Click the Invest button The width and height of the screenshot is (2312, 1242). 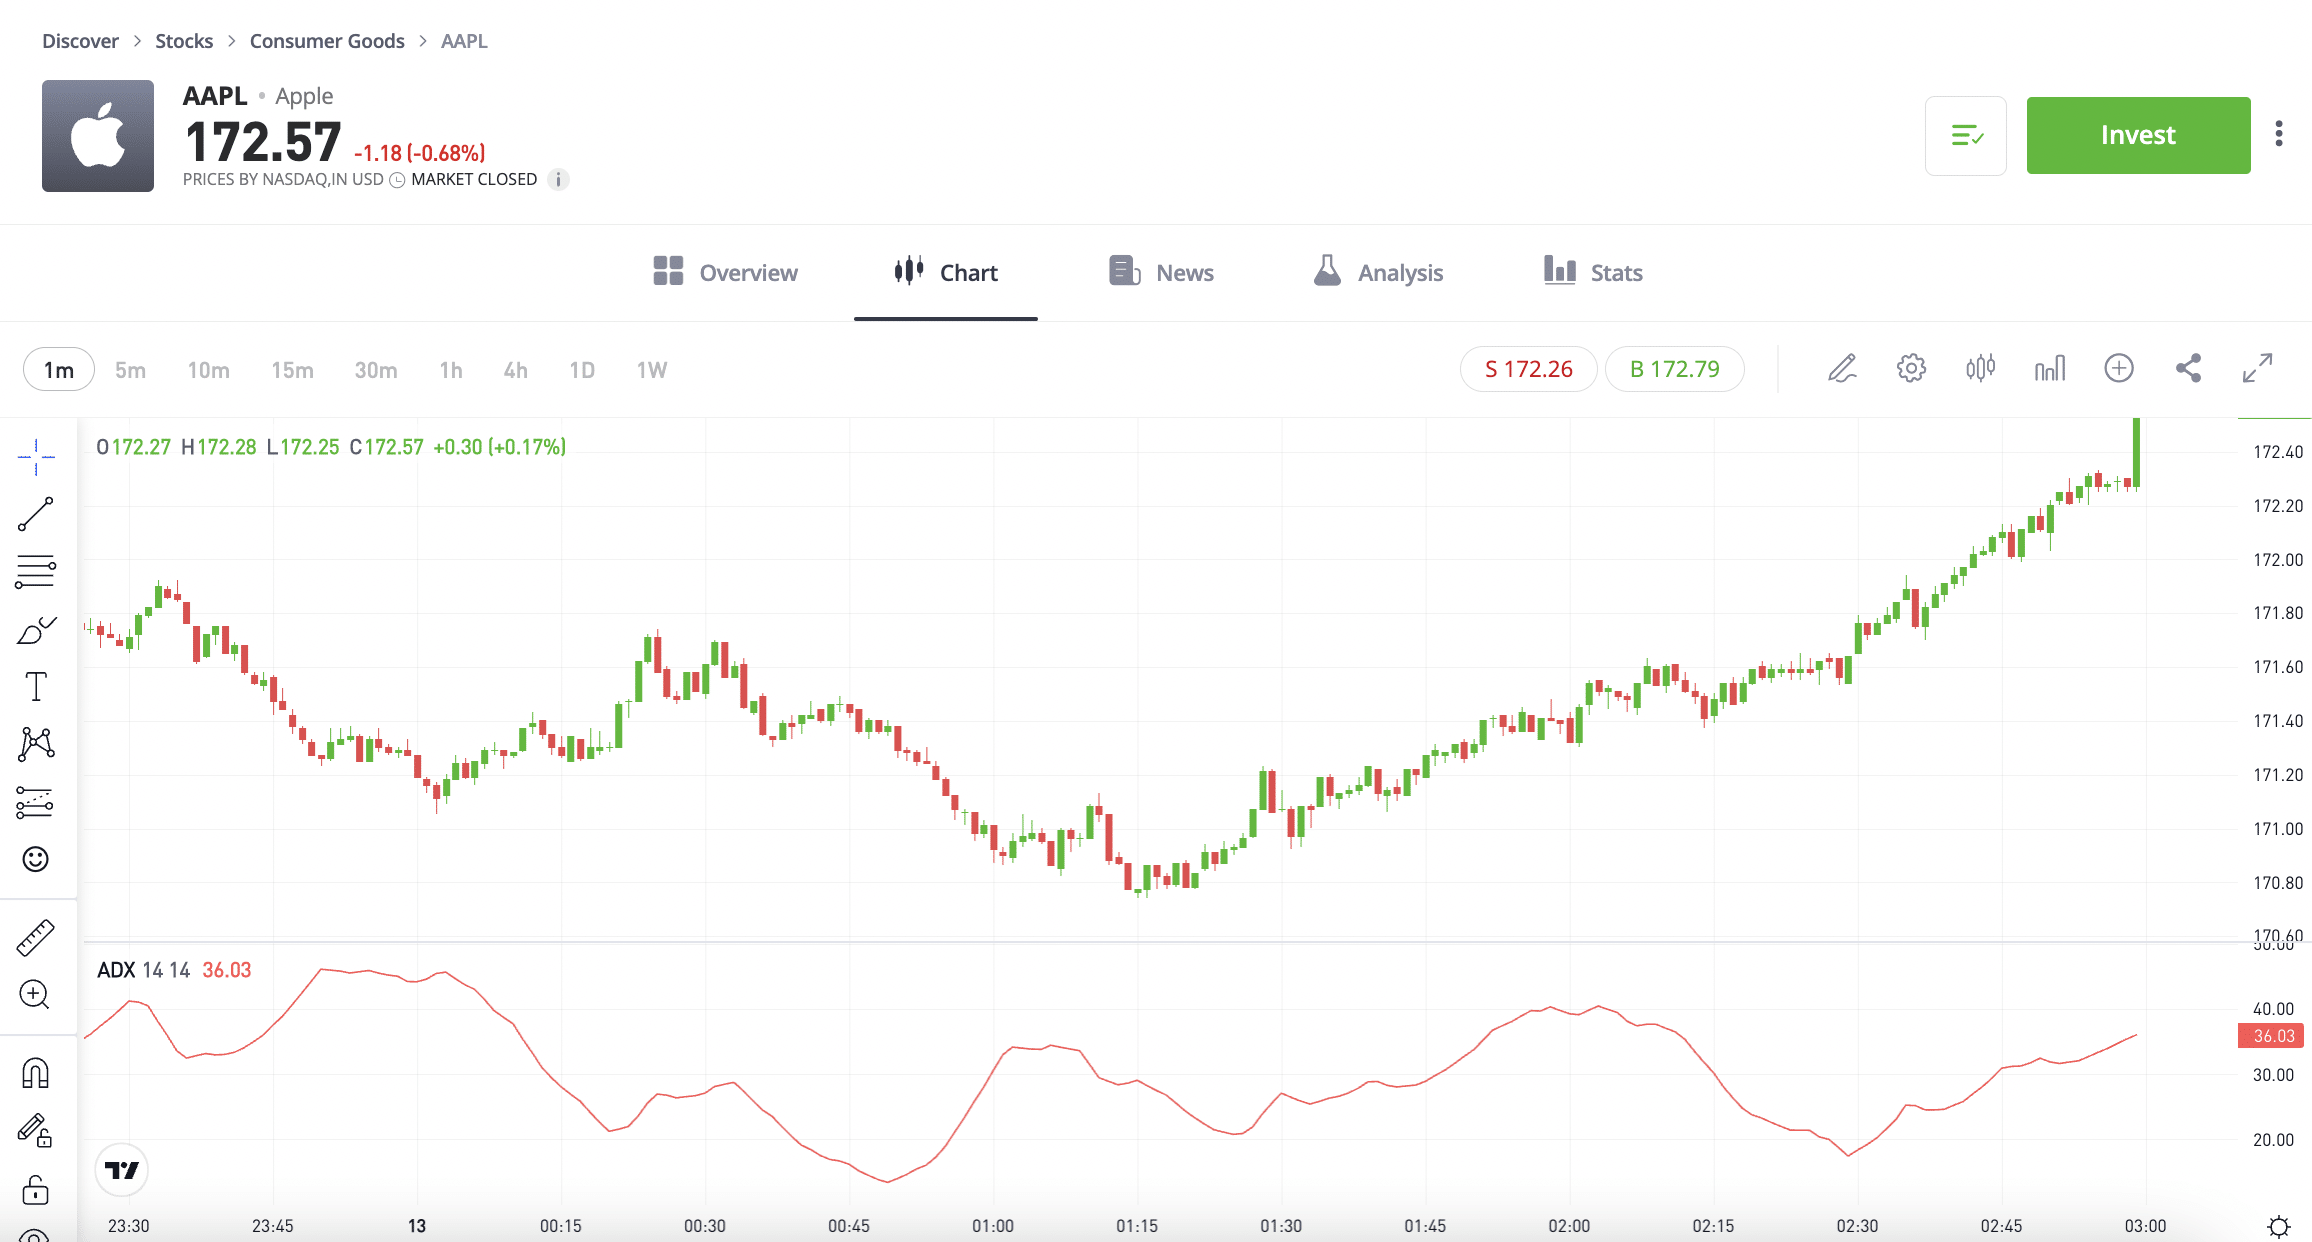point(2138,136)
